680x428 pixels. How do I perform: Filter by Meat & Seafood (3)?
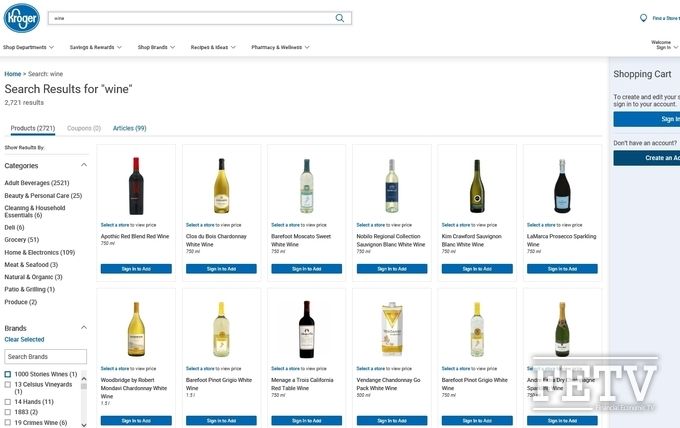coord(31,265)
